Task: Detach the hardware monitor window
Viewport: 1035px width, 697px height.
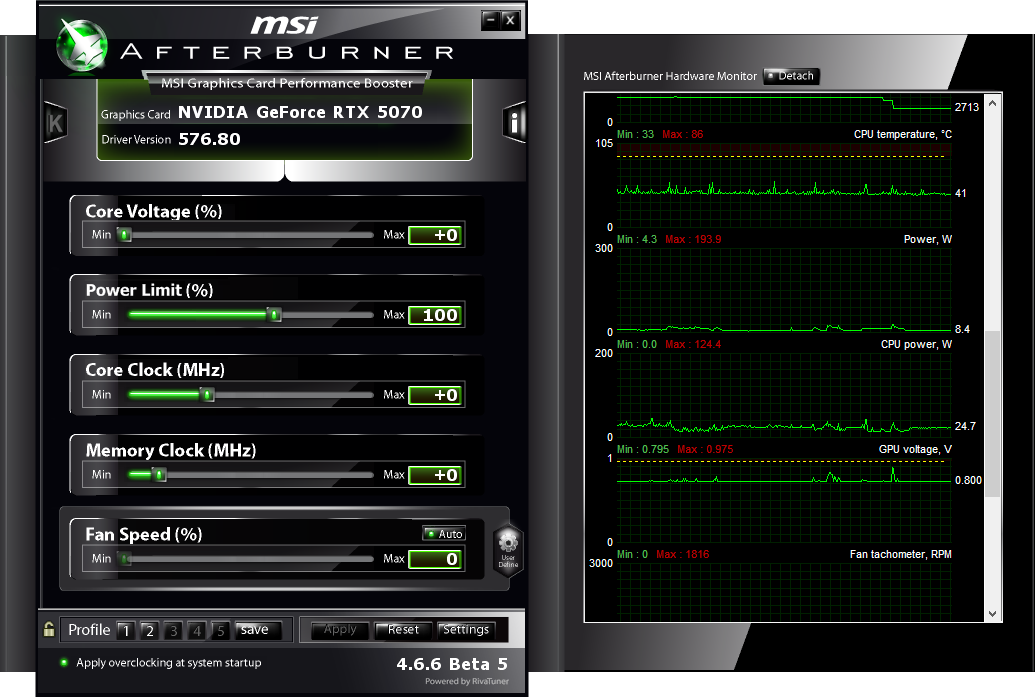Action: click(791, 76)
